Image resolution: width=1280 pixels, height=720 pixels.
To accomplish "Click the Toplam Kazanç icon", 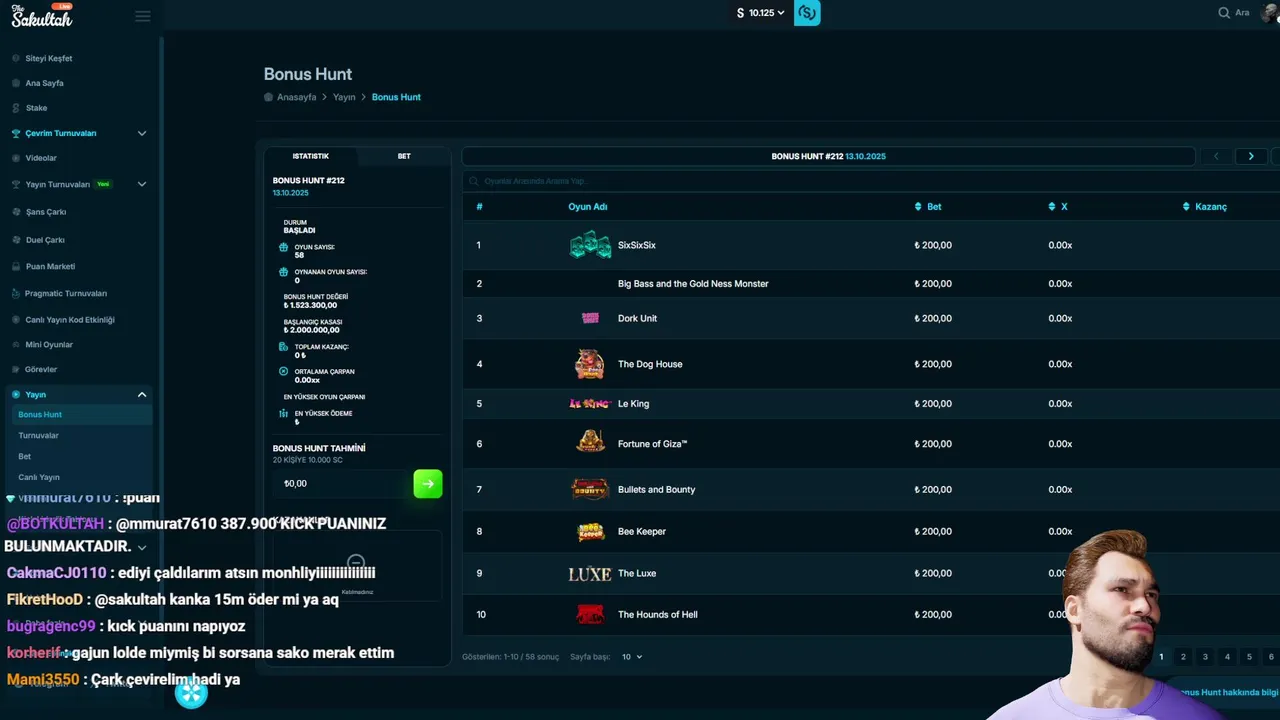I will coord(284,346).
